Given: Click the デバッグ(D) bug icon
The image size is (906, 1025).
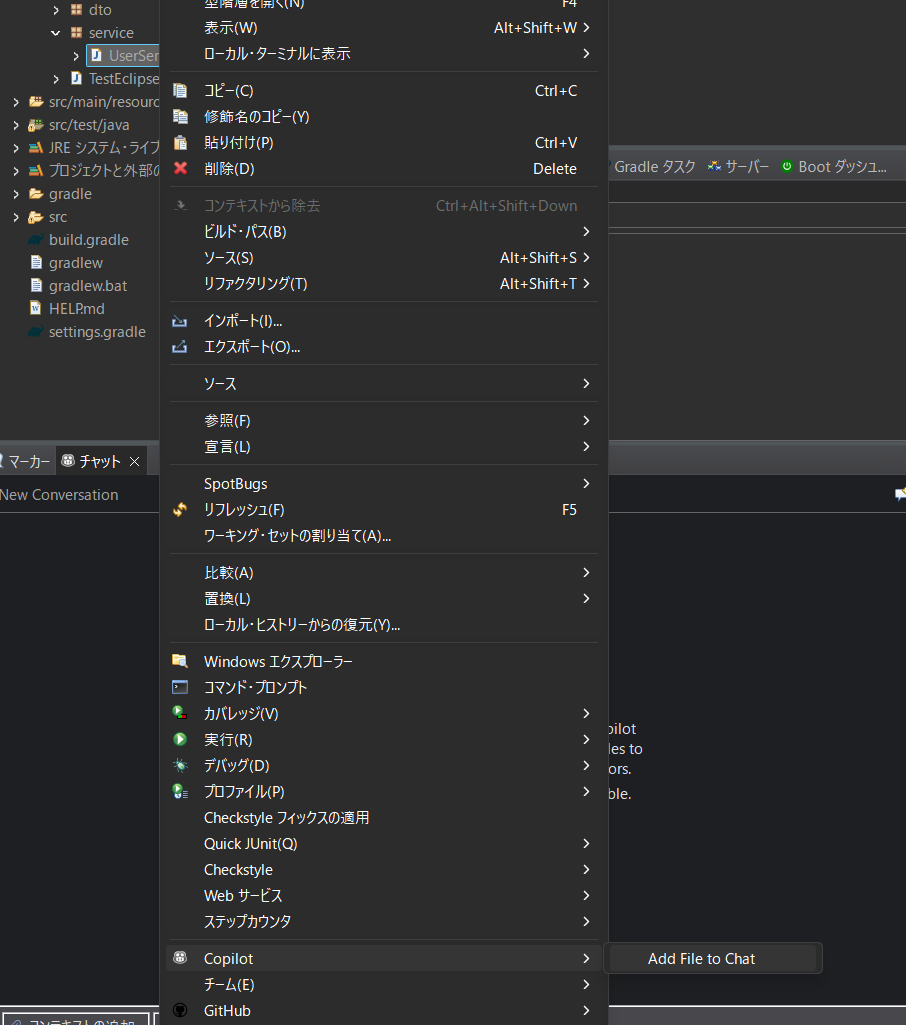Looking at the screenshot, I should pos(182,765).
